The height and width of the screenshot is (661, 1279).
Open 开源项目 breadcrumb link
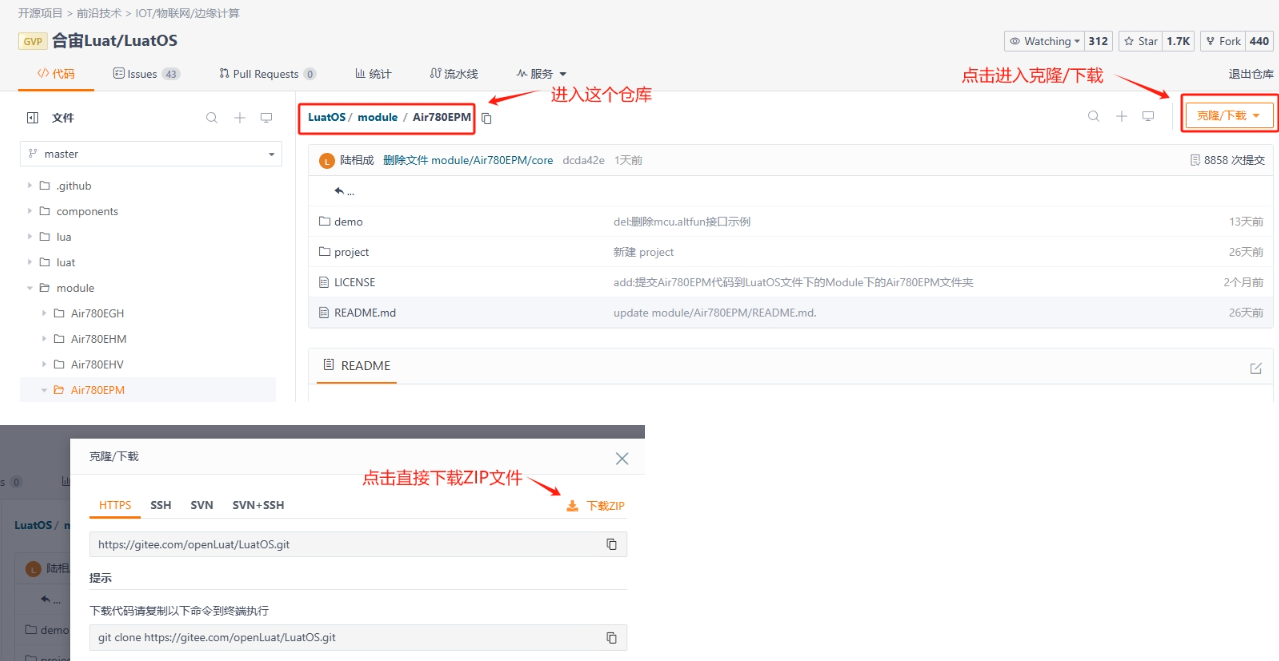click(40, 13)
